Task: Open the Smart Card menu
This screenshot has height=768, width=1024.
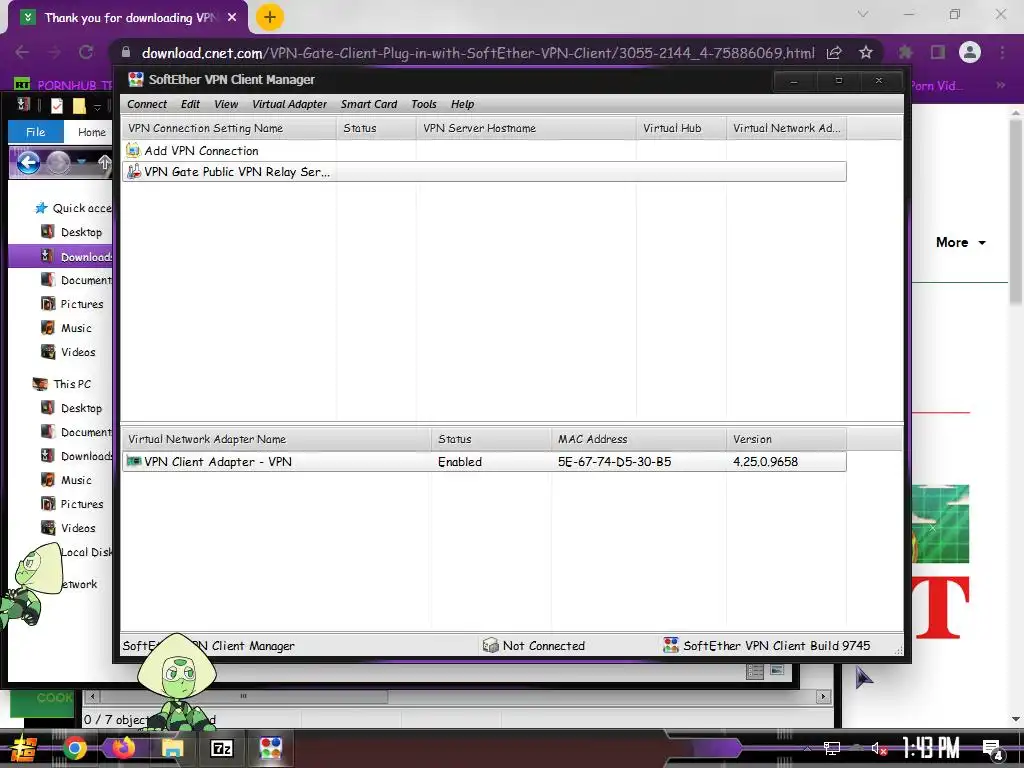Action: tap(369, 104)
